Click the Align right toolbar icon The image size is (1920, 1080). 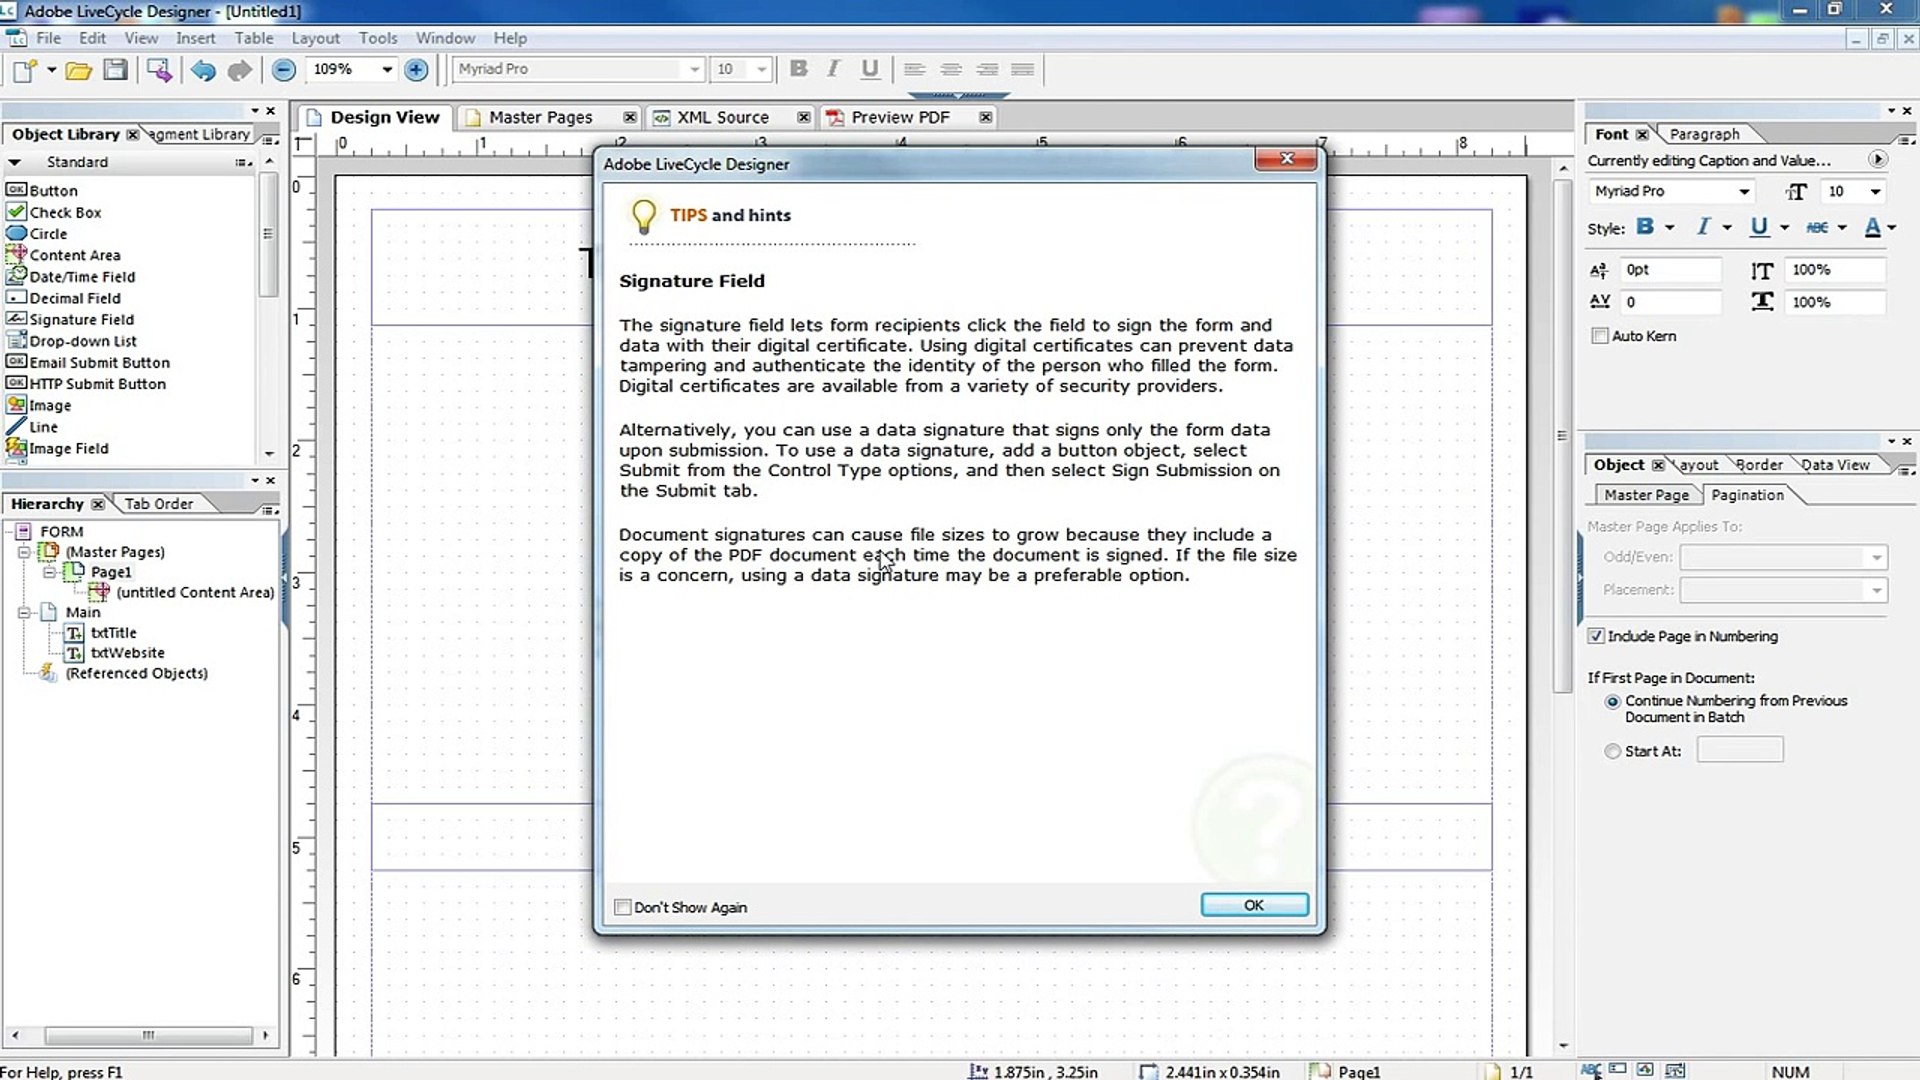tap(987, 69)
